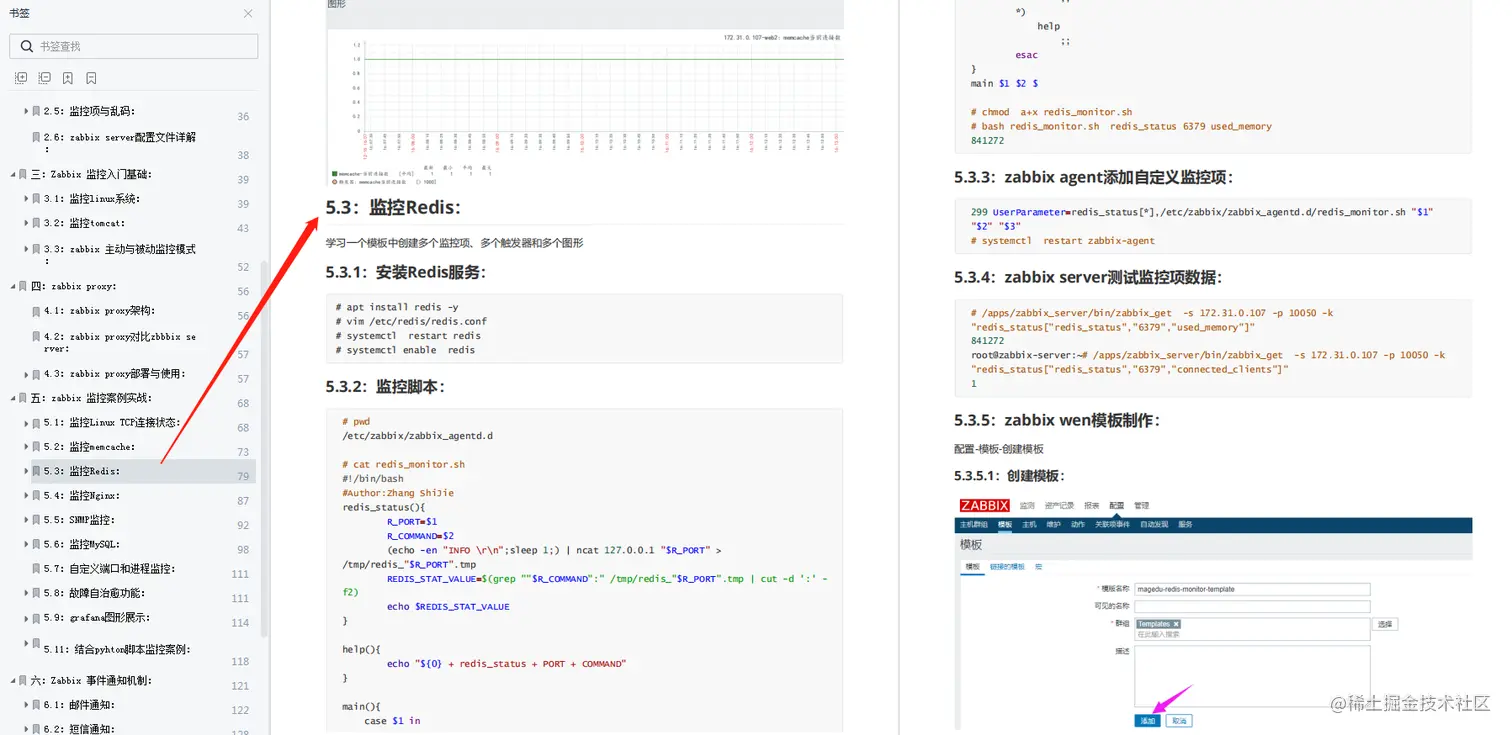The height and width of the screenshot is (735, 1512).
Task: Click 监测 tab in Zabbix screenshot
Action: [1027, 506]
